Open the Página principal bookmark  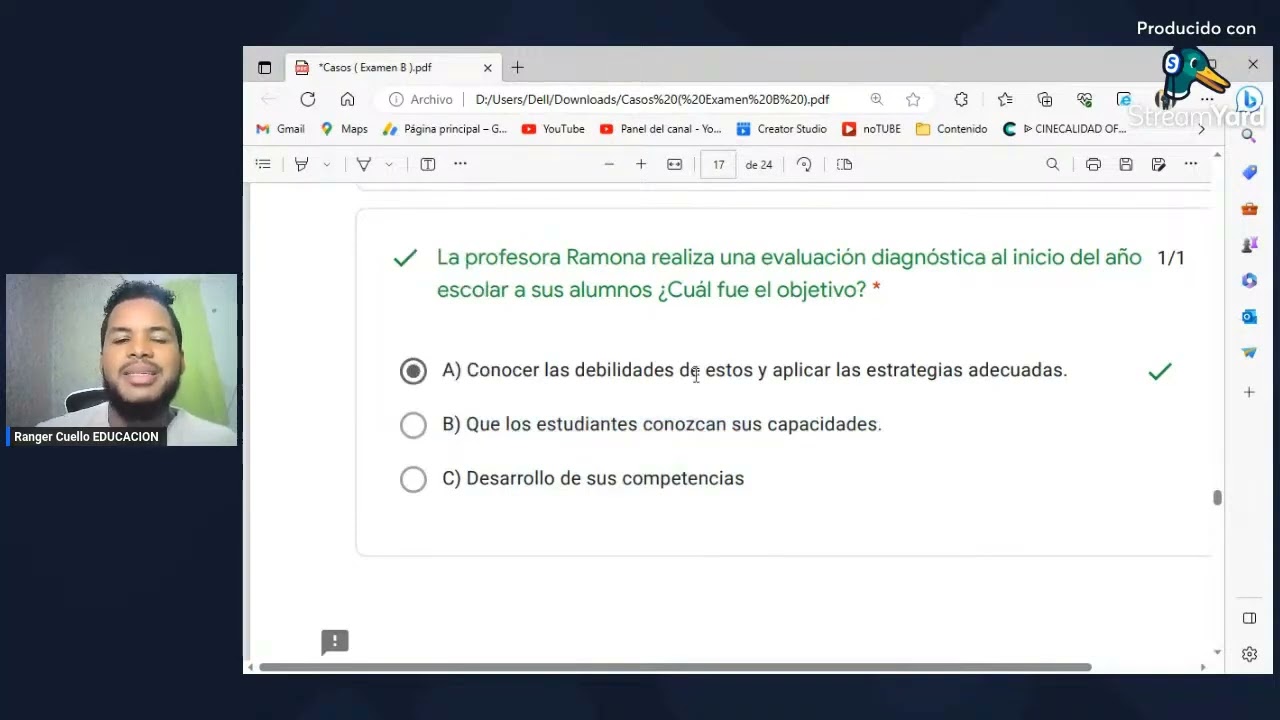(445, 129)
